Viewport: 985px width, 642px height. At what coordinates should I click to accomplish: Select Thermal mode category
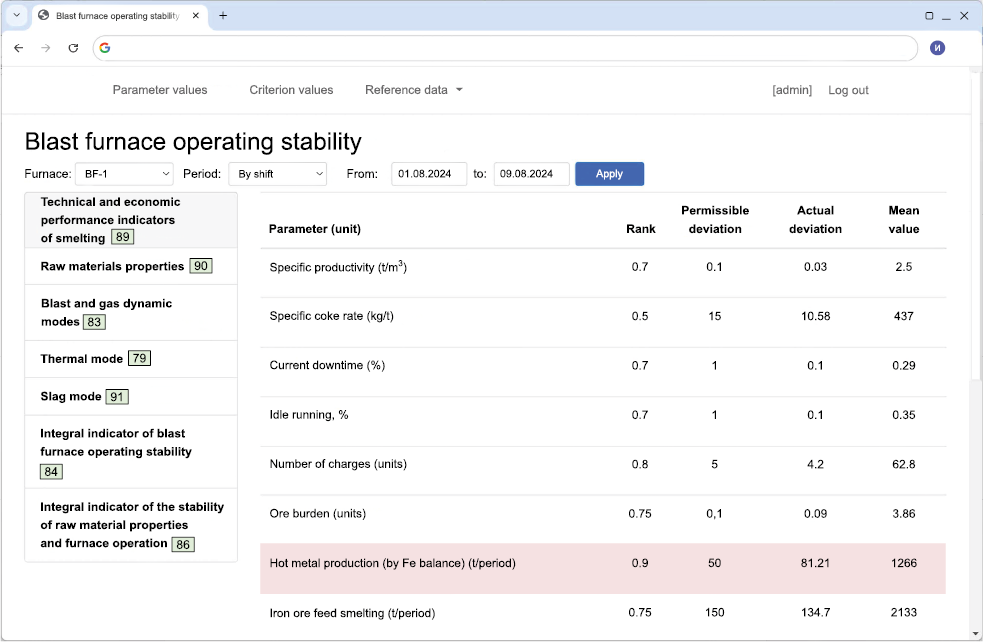[x=82, y=359]
